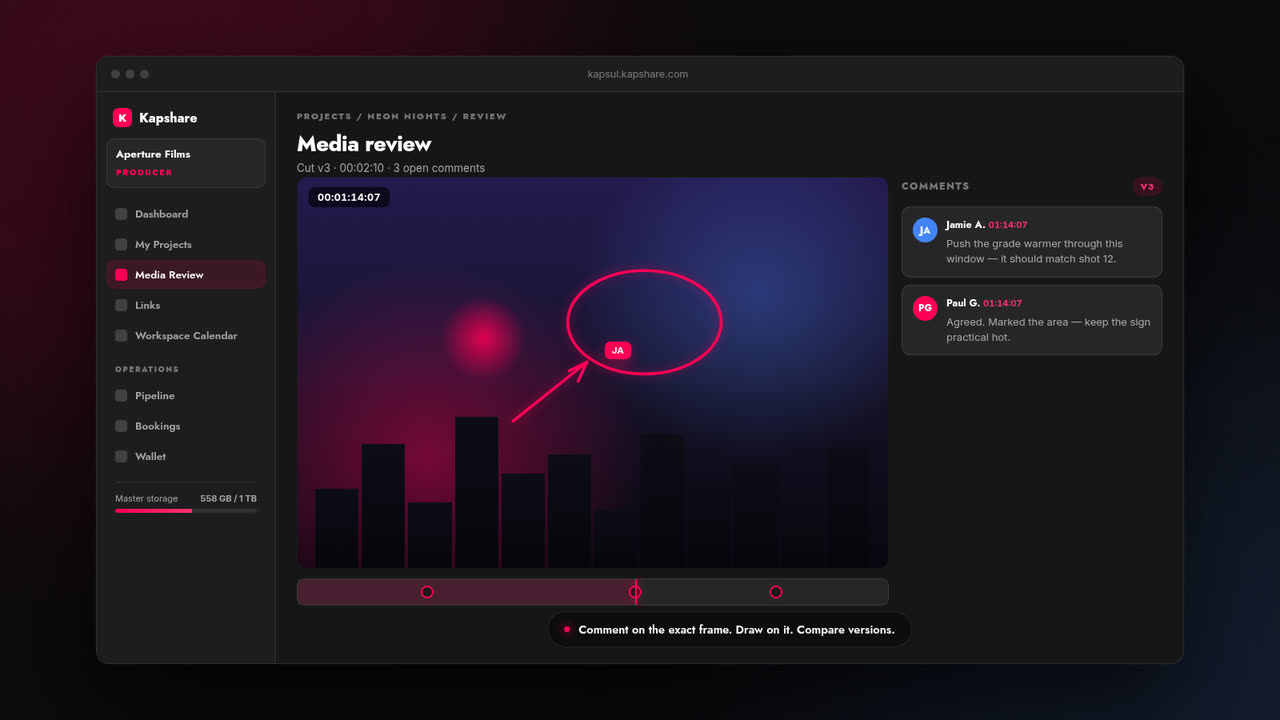
Task: Click the My Projects sidebar icon
Action: click(121, 244)
